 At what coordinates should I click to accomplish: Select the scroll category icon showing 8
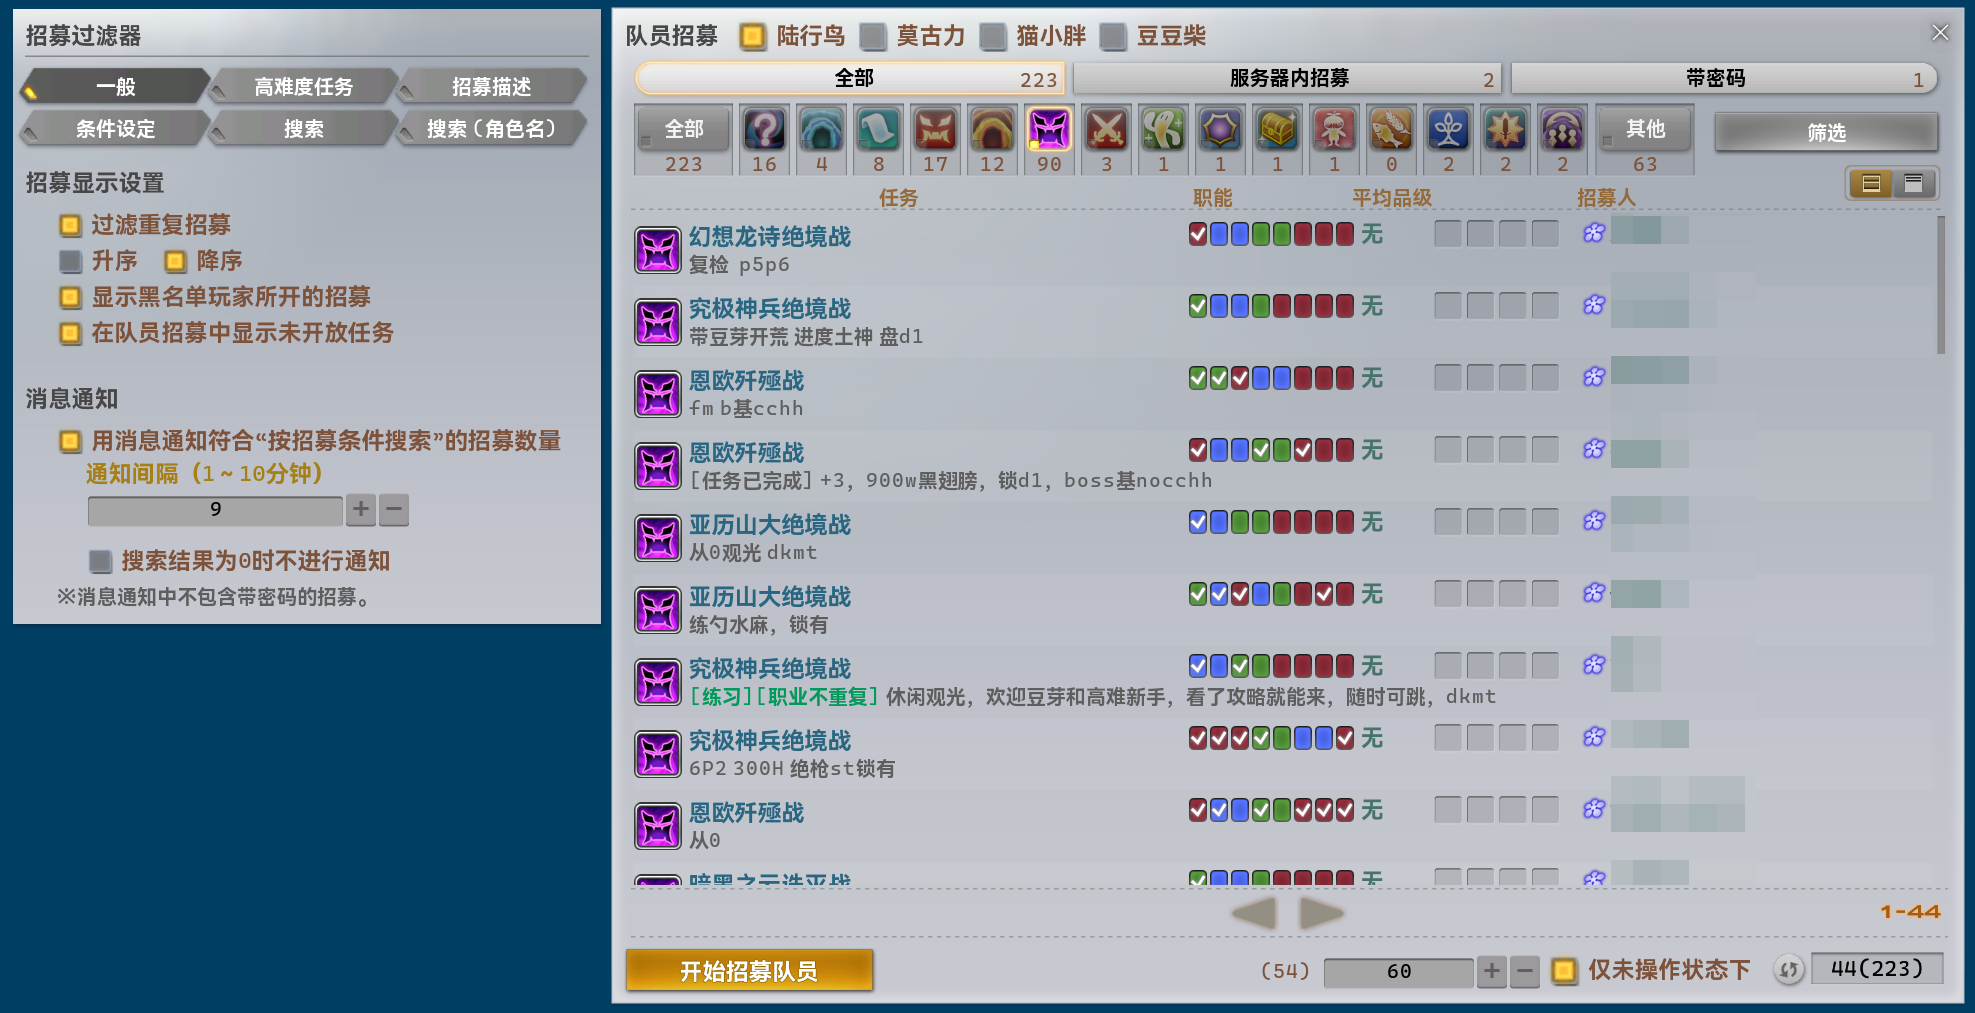click(878, 130)
